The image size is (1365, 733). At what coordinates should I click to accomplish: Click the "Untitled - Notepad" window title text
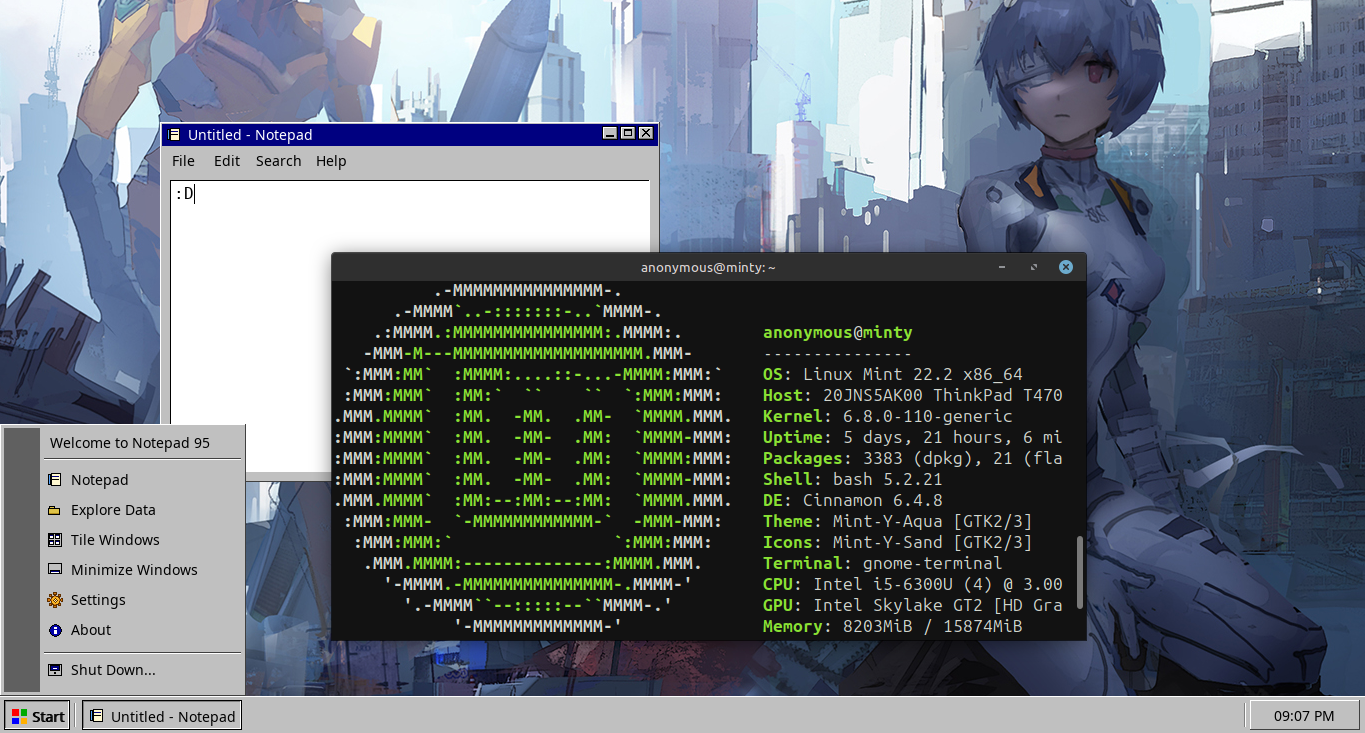(250, 135)
